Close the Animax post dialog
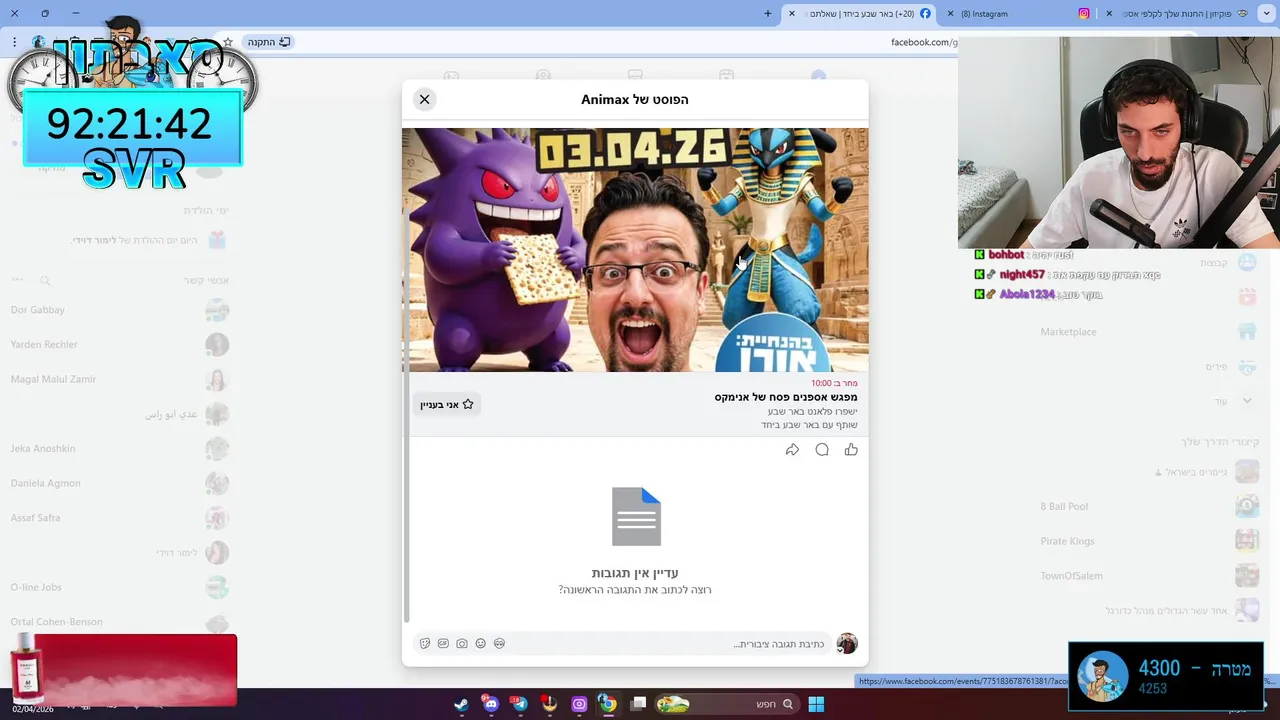 [x=424, y=99]
